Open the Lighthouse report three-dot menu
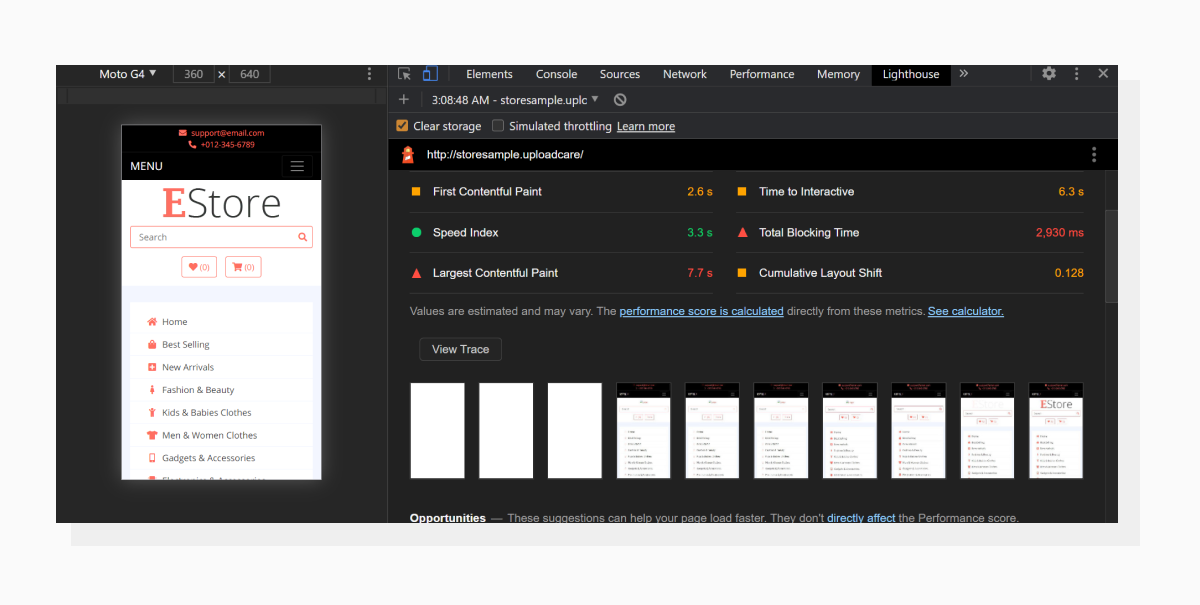The width and height of the screenshot is (1200, 605). 1093,154
